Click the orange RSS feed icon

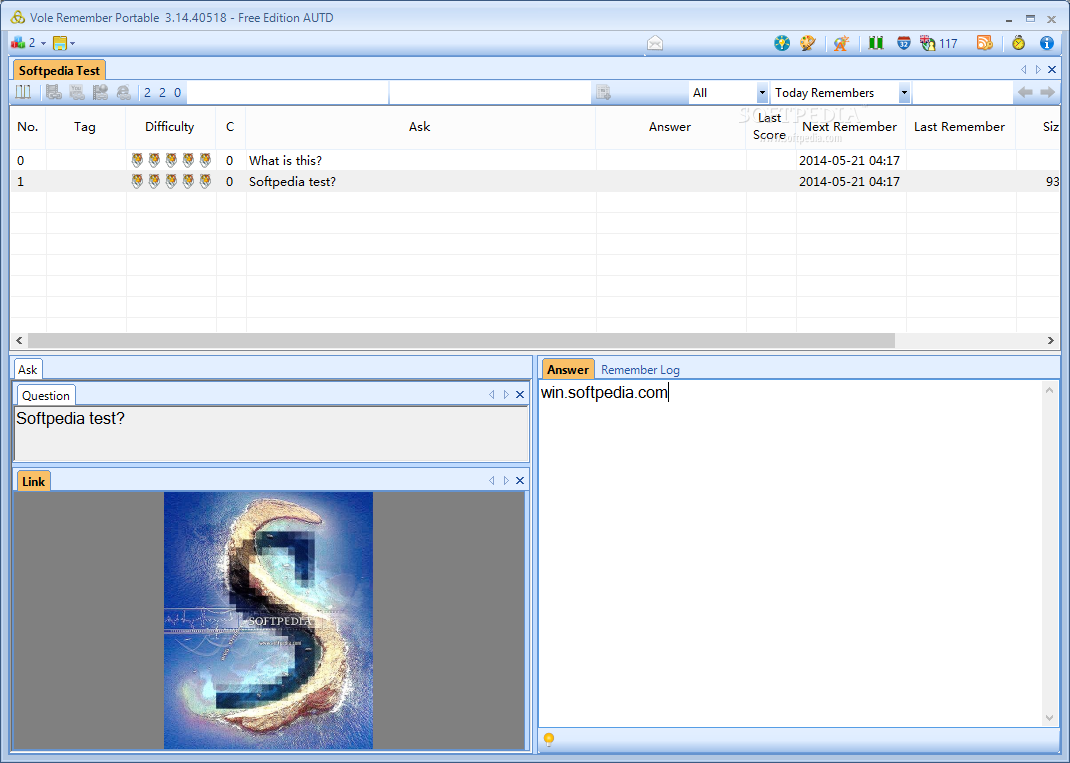(x=984, y=44)
